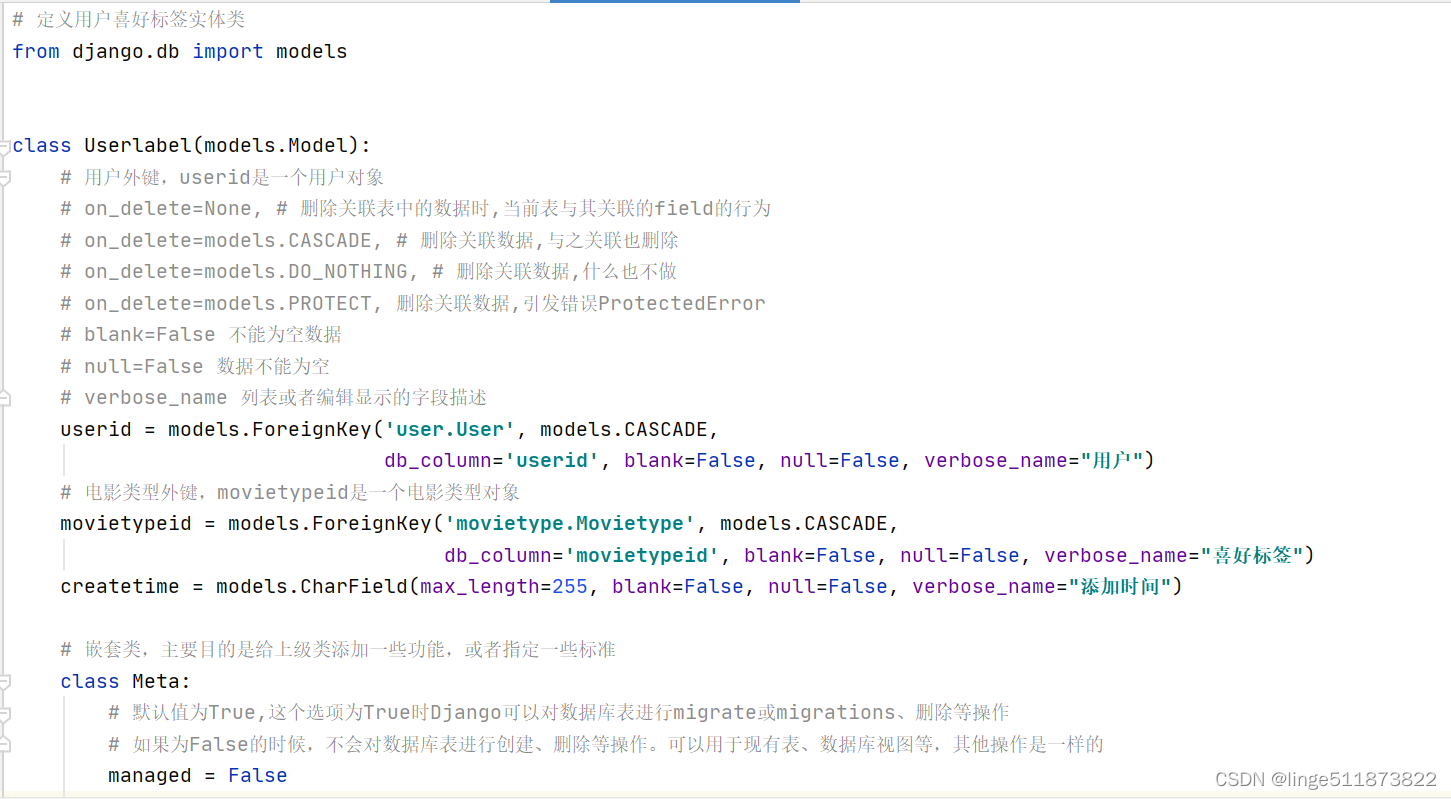The height and width of the screenshot is (799, 1451).
Task: Click the on_delete=models.CASCADE comment line
Action: 369,240
